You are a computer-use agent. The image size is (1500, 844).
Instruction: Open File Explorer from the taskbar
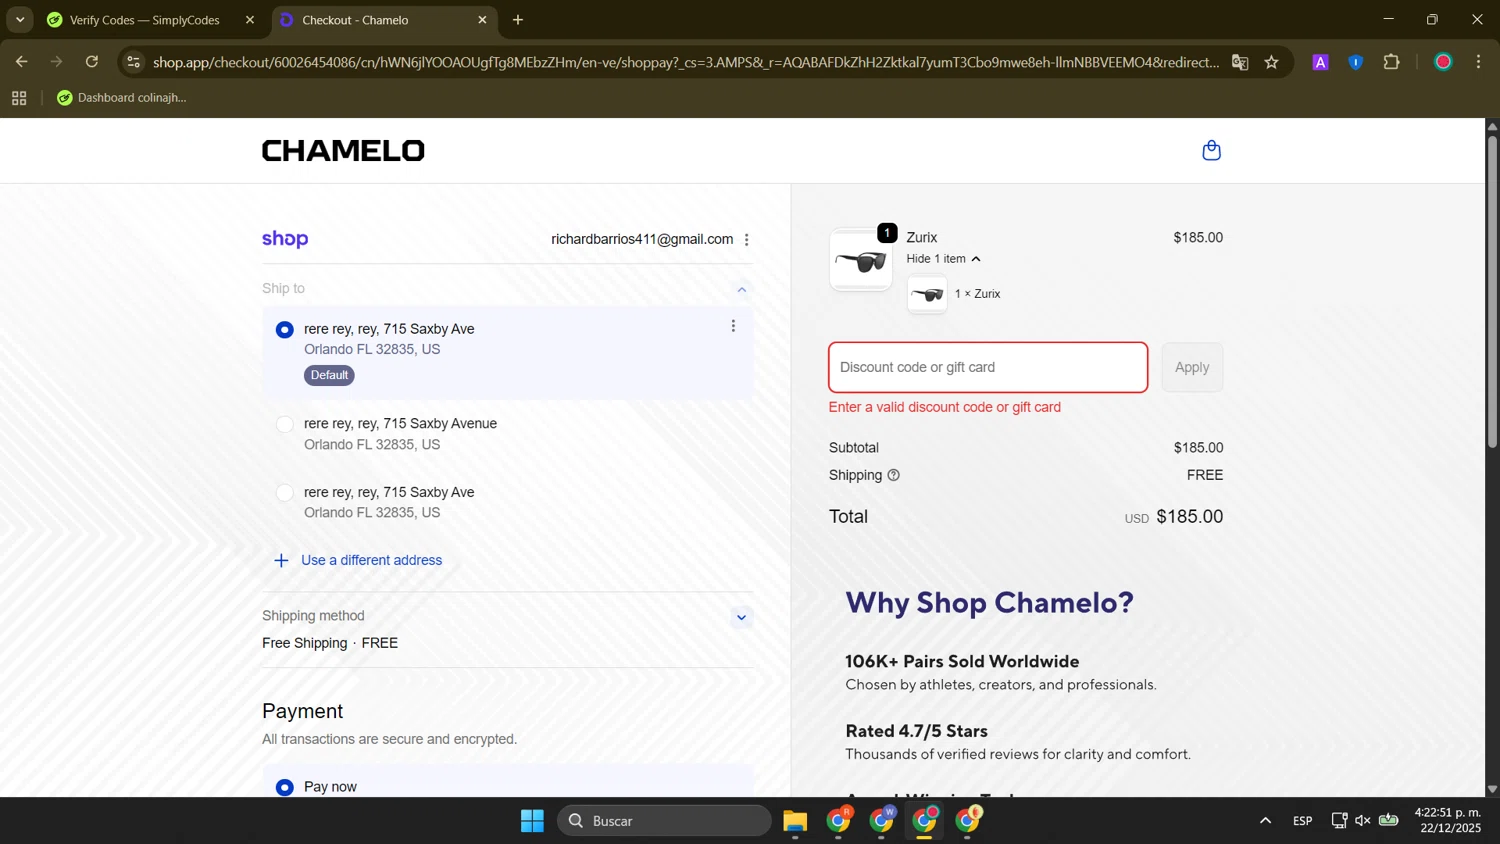(795, 821)
